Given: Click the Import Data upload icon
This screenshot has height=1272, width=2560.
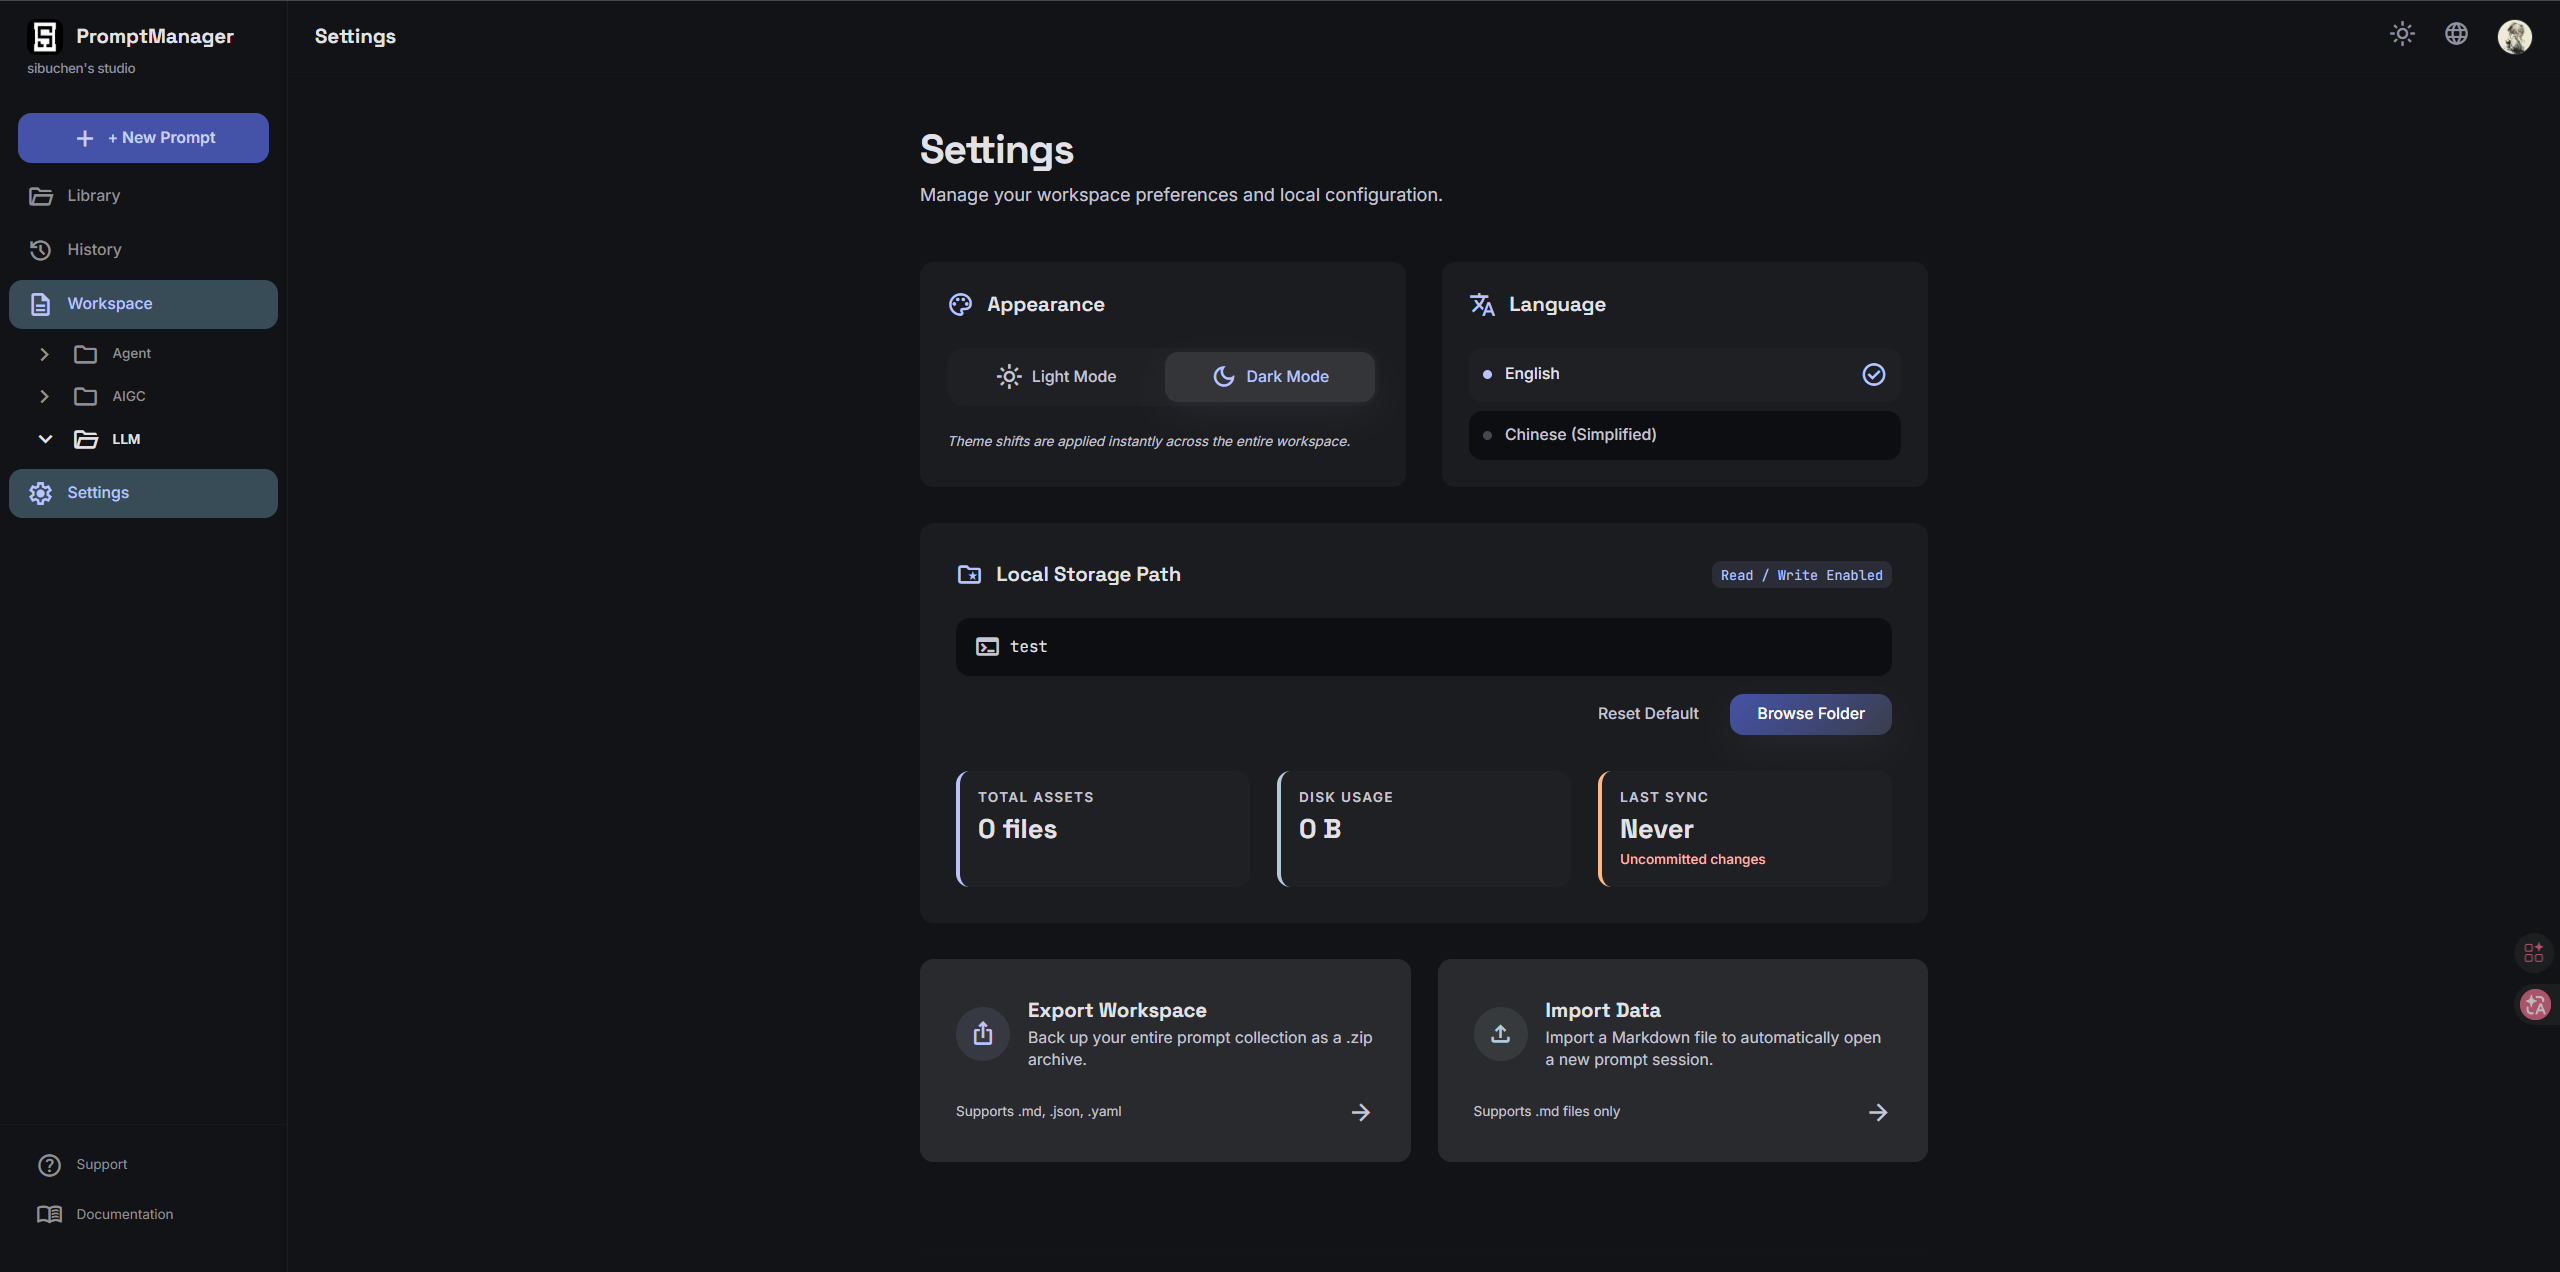Looking at the screenshot, I should (x=1500, y=1033).
